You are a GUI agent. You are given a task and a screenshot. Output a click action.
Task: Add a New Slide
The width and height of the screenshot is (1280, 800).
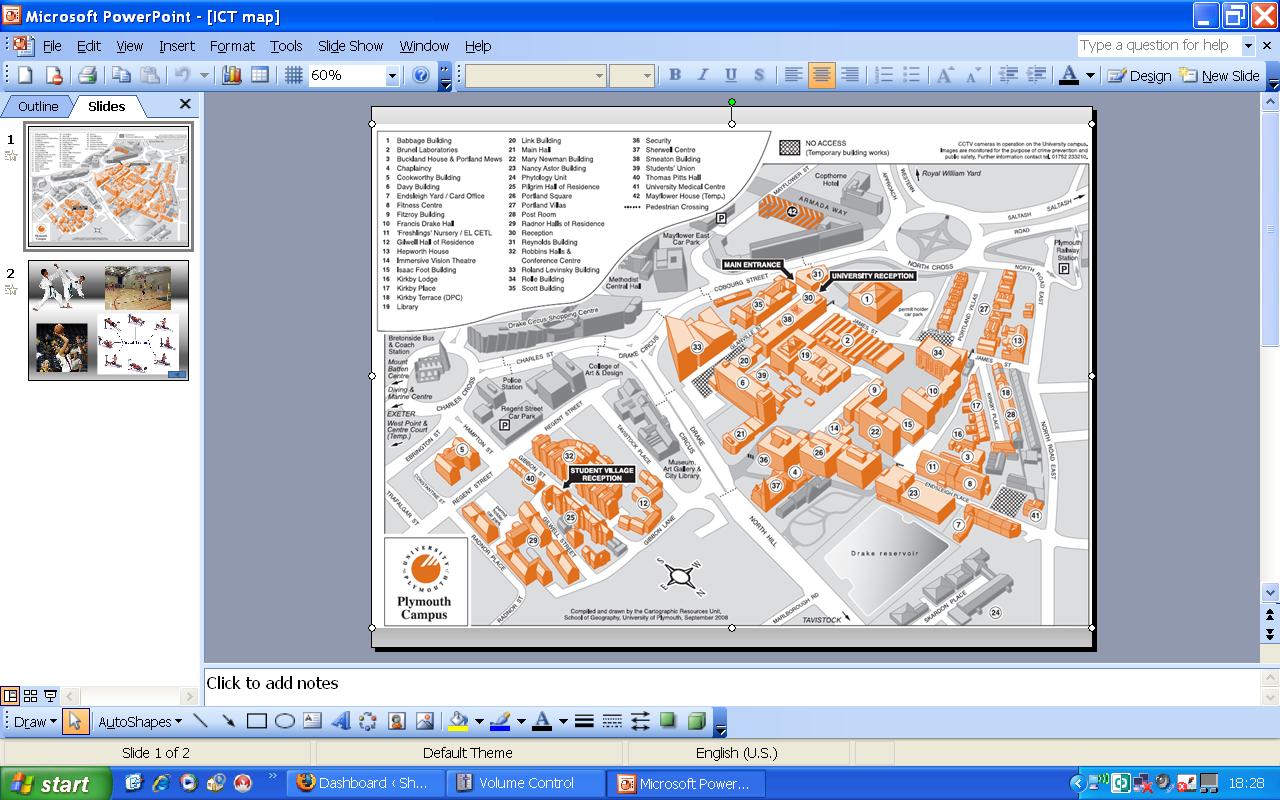point(1220,75)
